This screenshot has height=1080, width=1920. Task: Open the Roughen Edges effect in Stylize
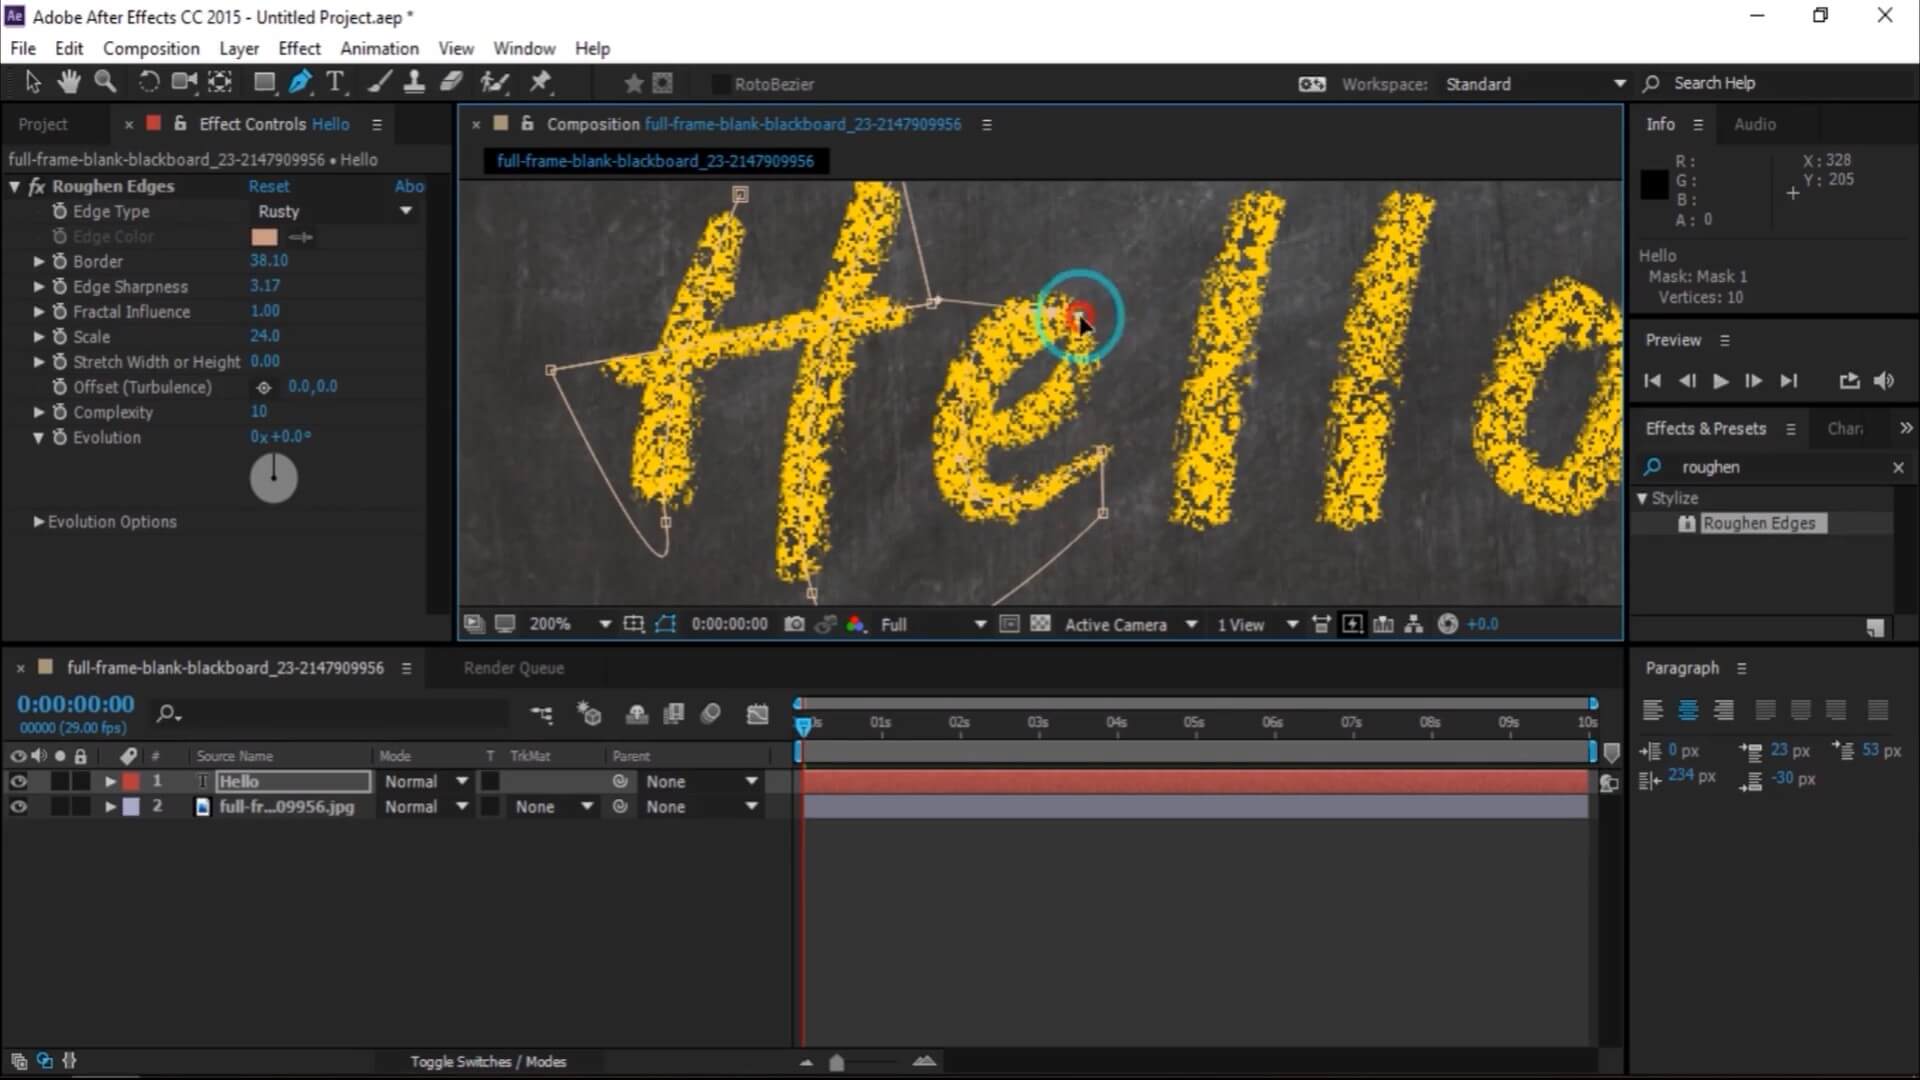[x=1761, y=523]
